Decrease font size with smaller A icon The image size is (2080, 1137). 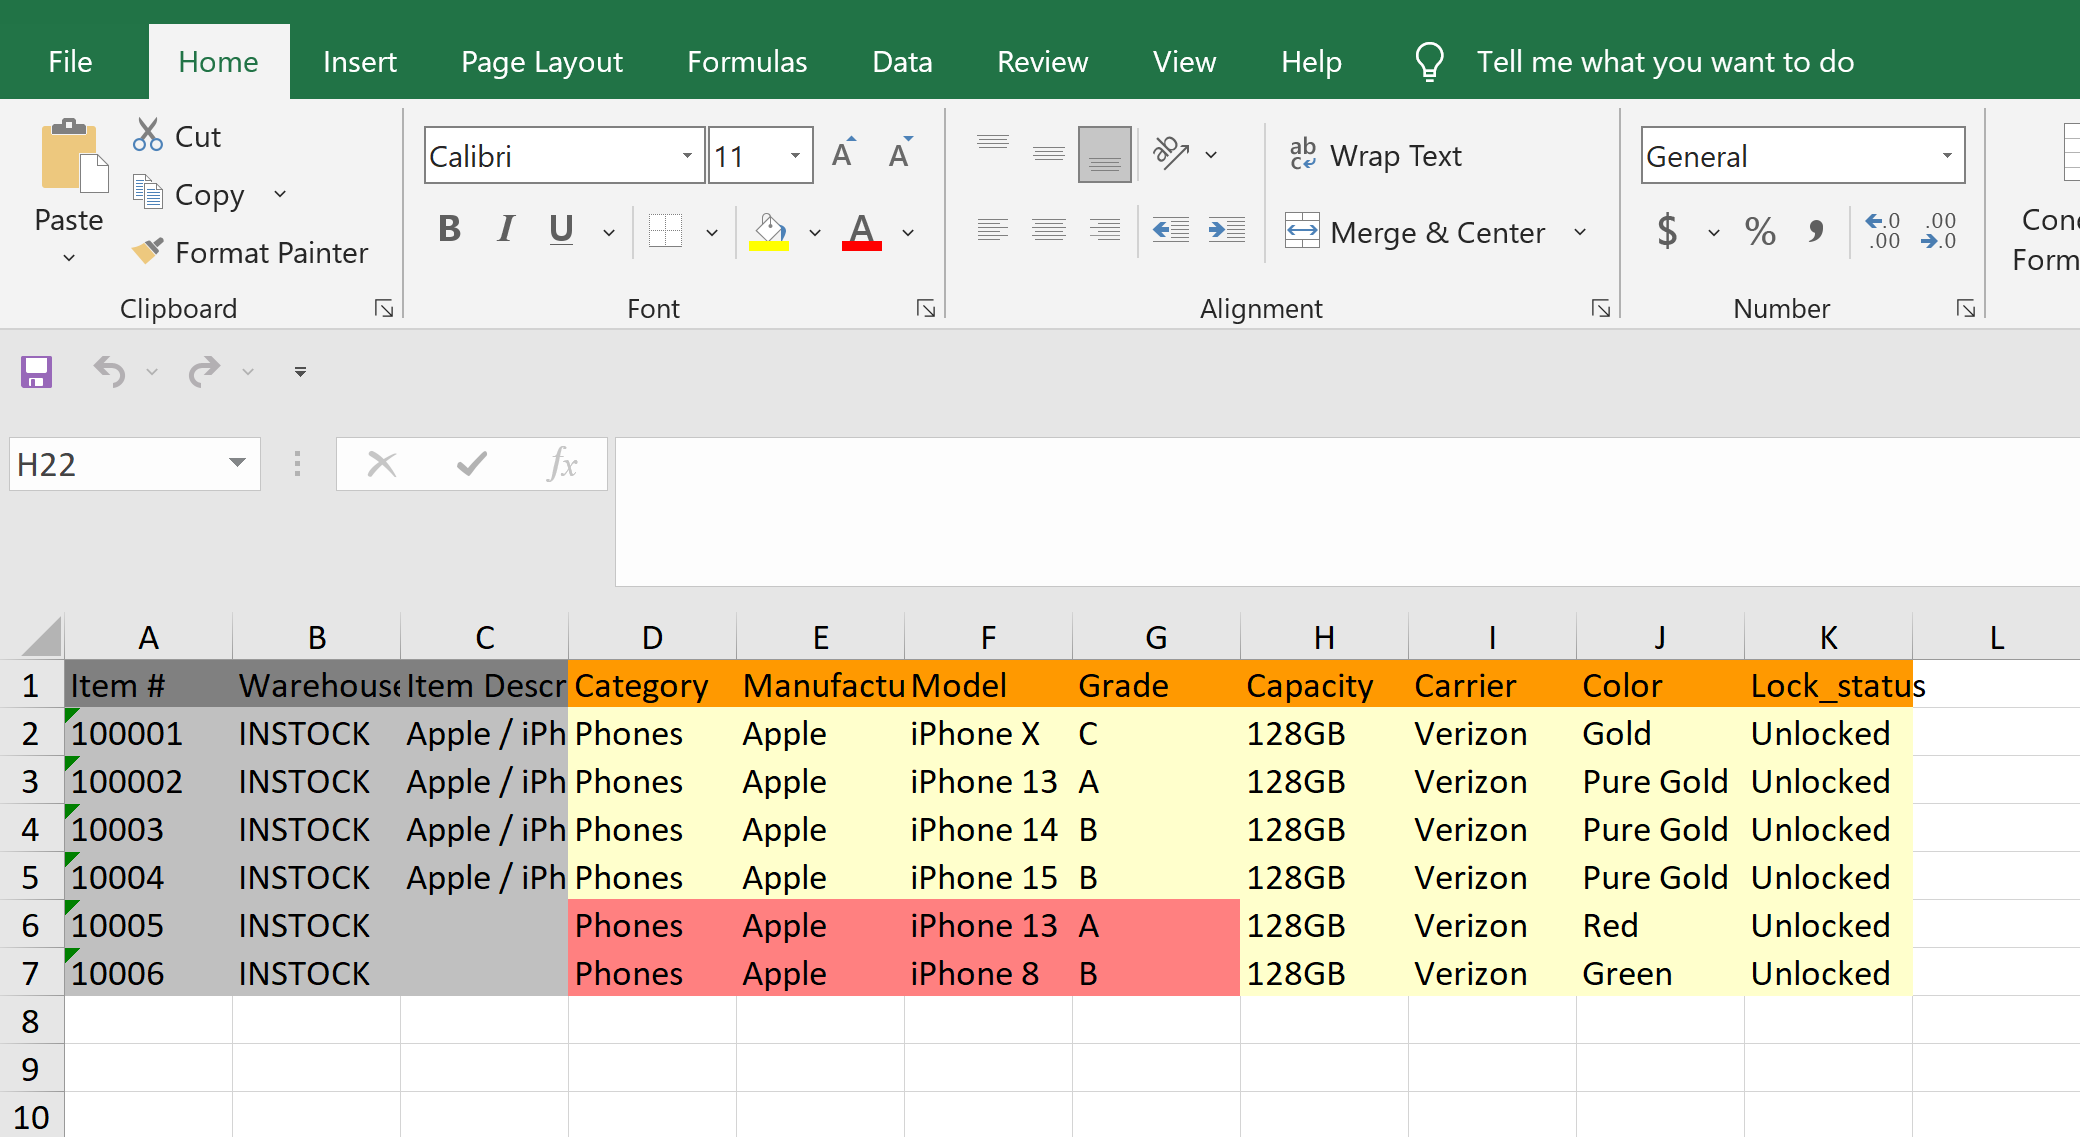[x=901, y=153]
